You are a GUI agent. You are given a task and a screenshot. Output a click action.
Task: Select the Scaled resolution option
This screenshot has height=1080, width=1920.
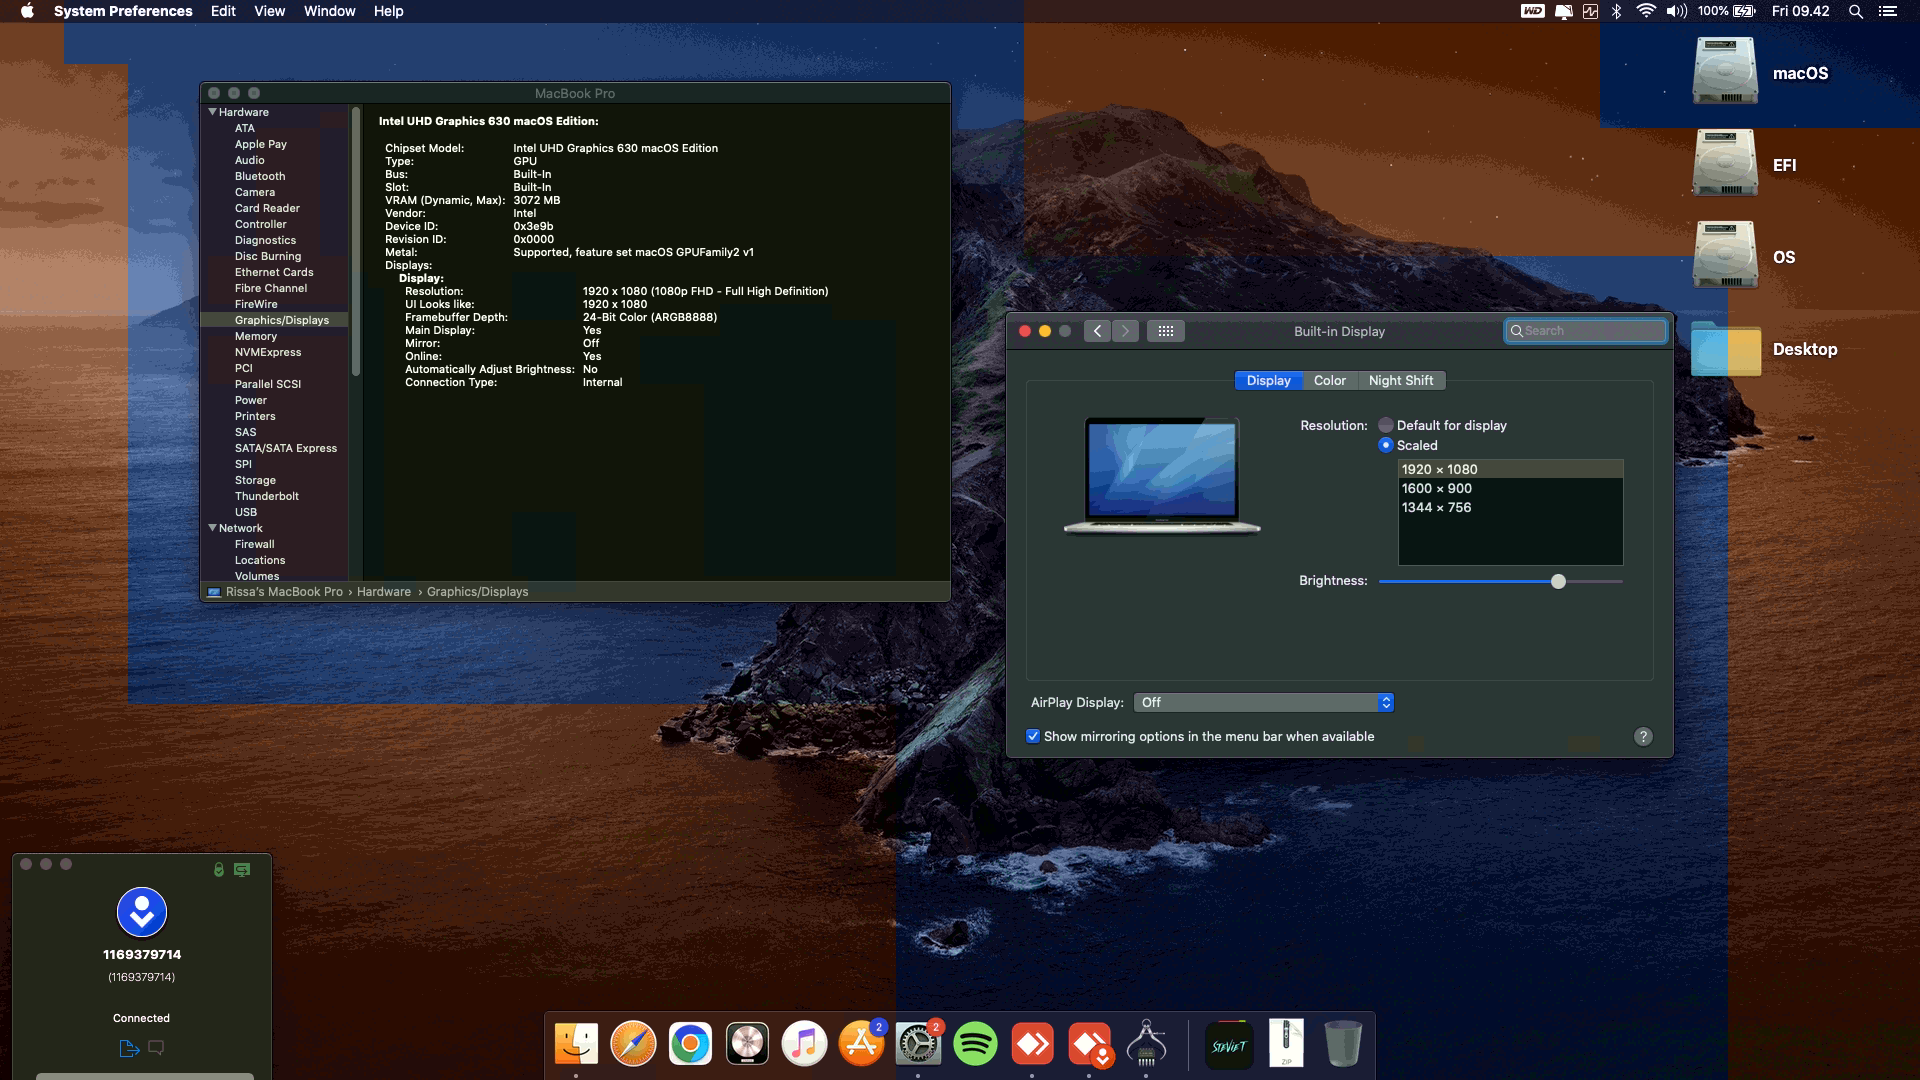(1385, 445)
